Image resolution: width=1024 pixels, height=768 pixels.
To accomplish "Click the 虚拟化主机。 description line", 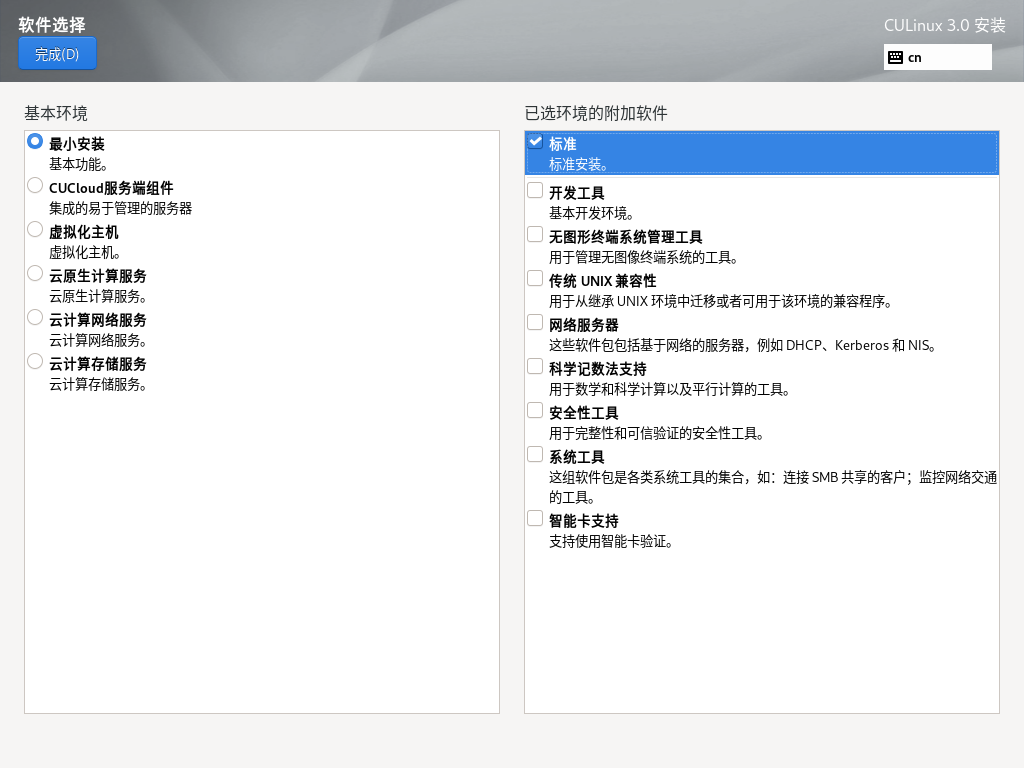I will [85, 252].
